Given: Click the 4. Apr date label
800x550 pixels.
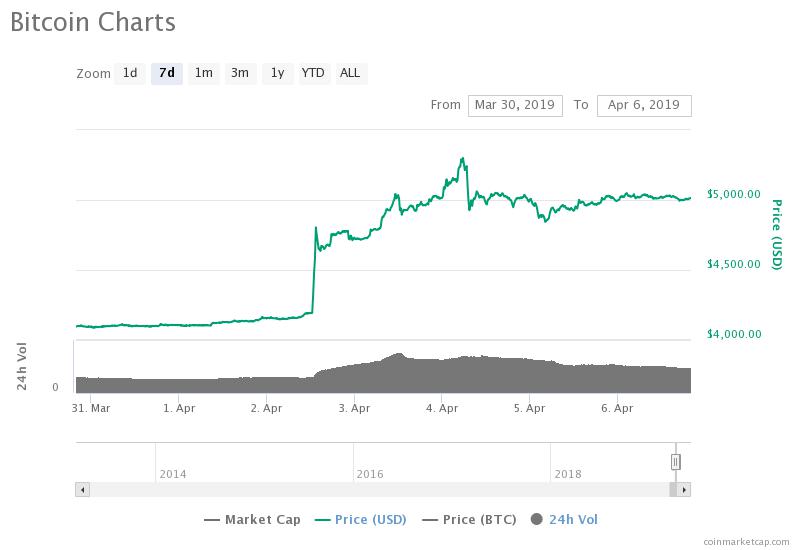Looking at the screenshot, I should [442, 408].
